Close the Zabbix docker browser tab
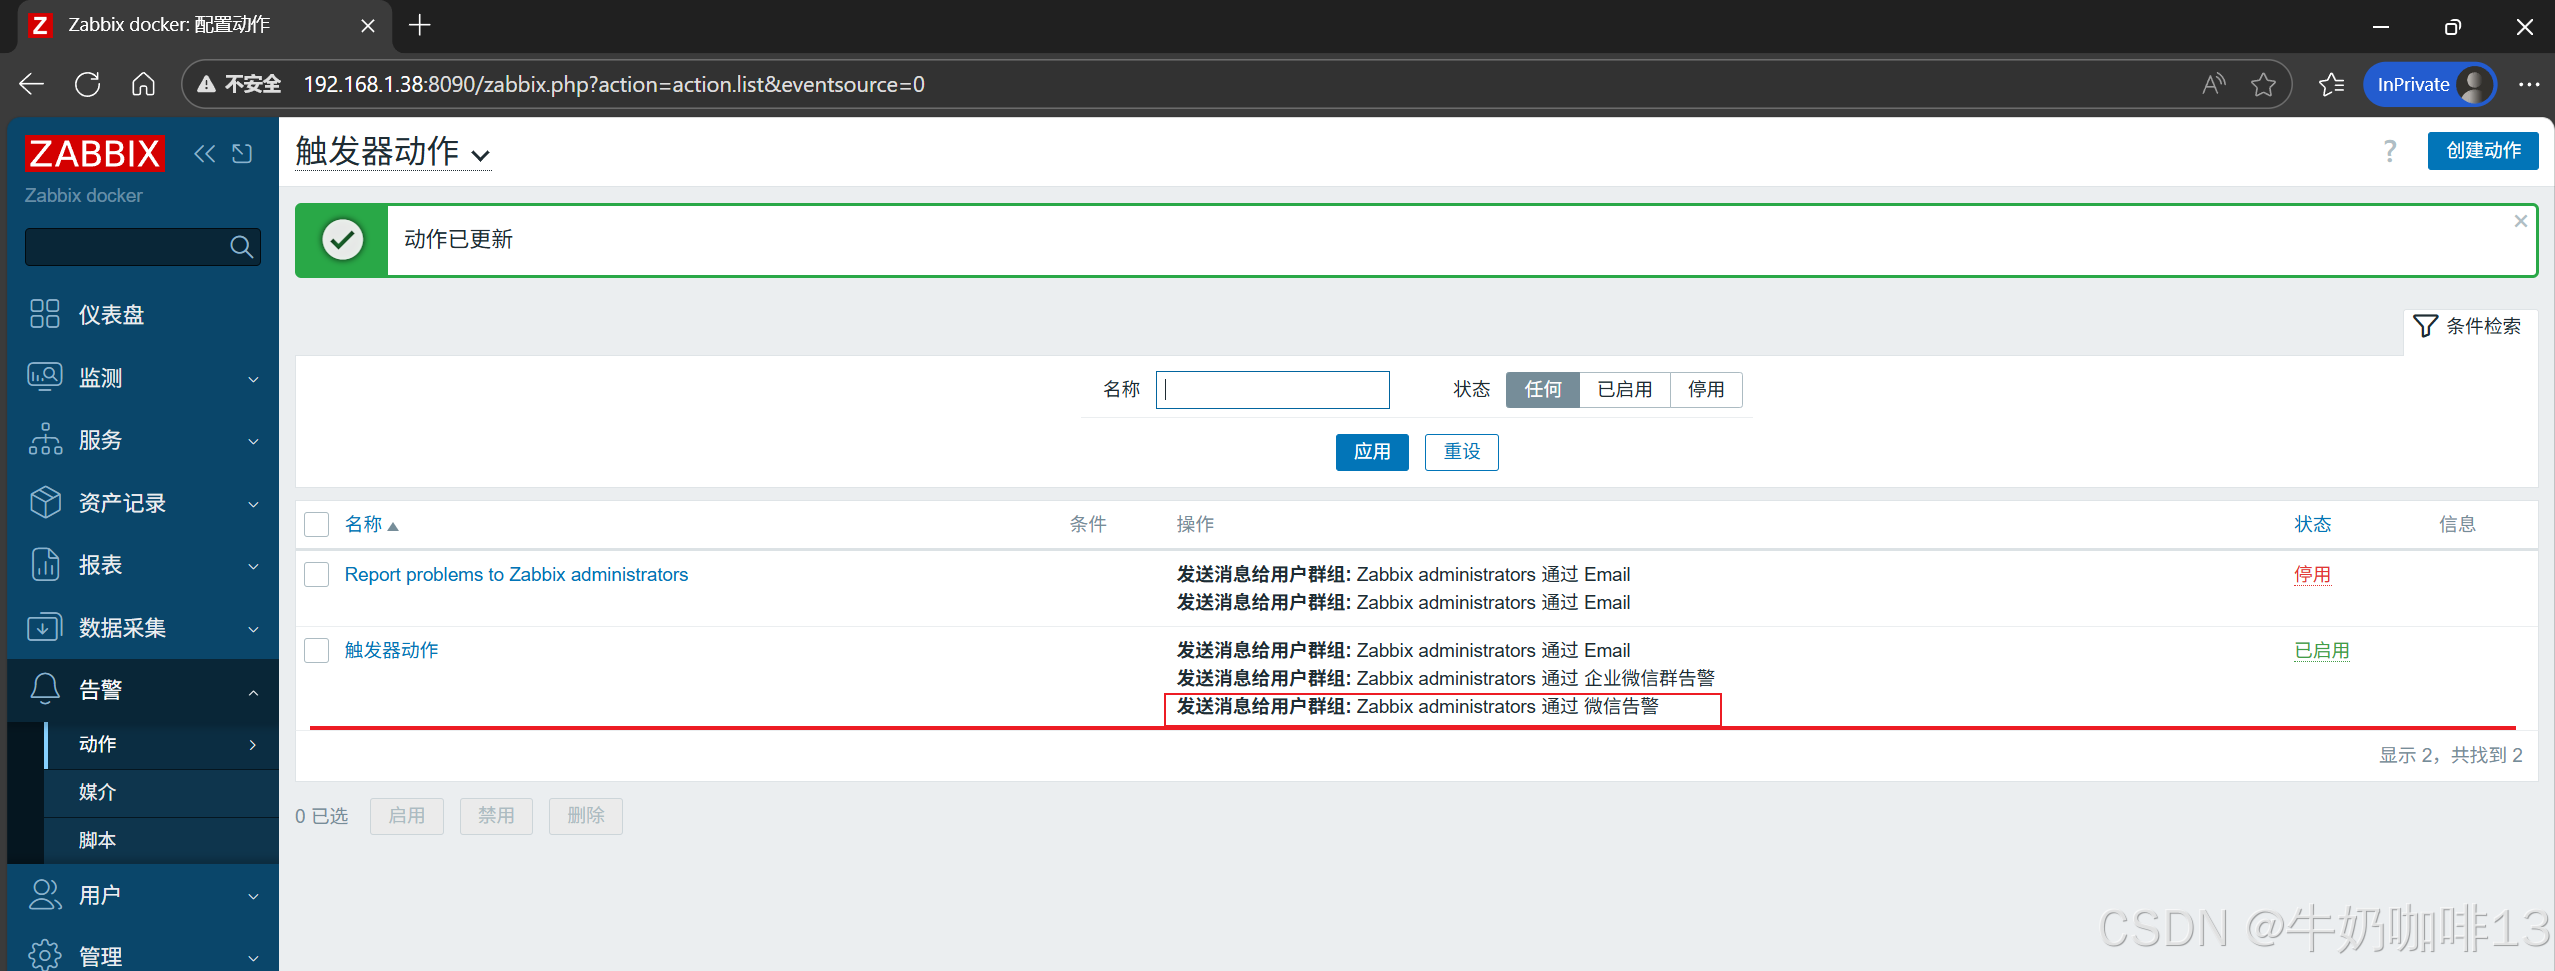The width and height of the screenshot is (2555, 971). (x=368, y=25)
